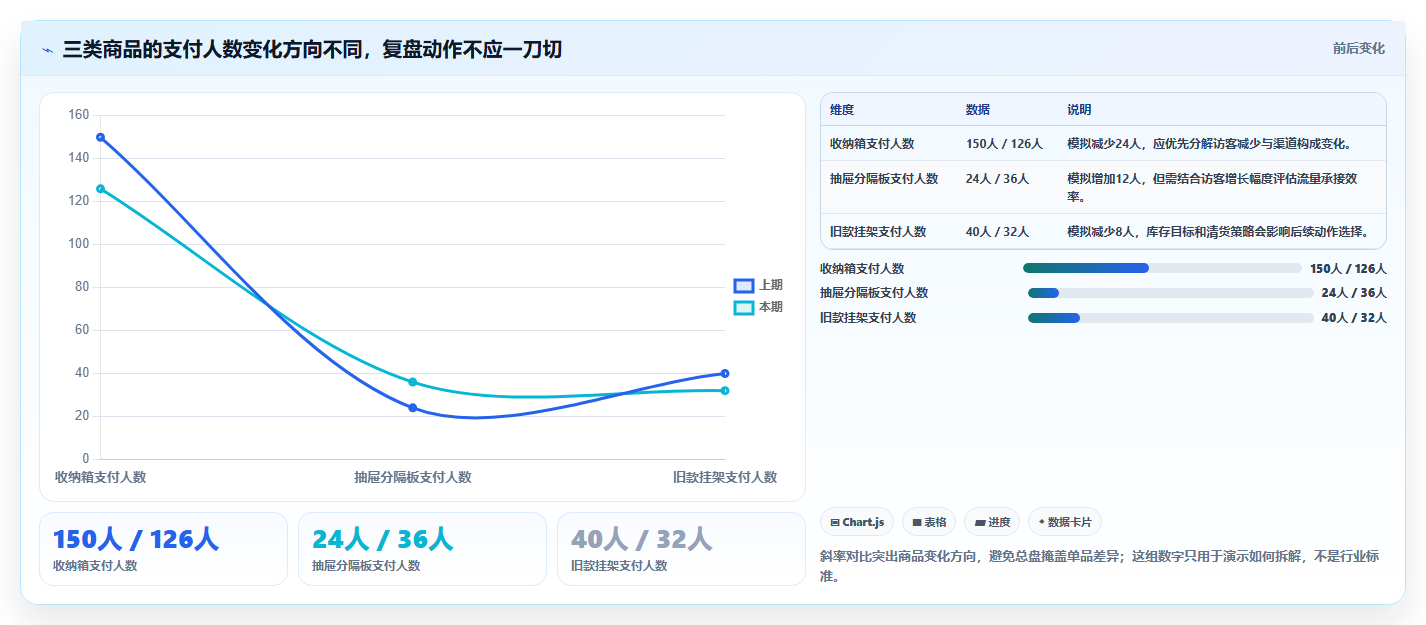Click progress label 抽屉分隔板支付人数
The height and width of the screenshot is (625, 1426).
[874, 293]
